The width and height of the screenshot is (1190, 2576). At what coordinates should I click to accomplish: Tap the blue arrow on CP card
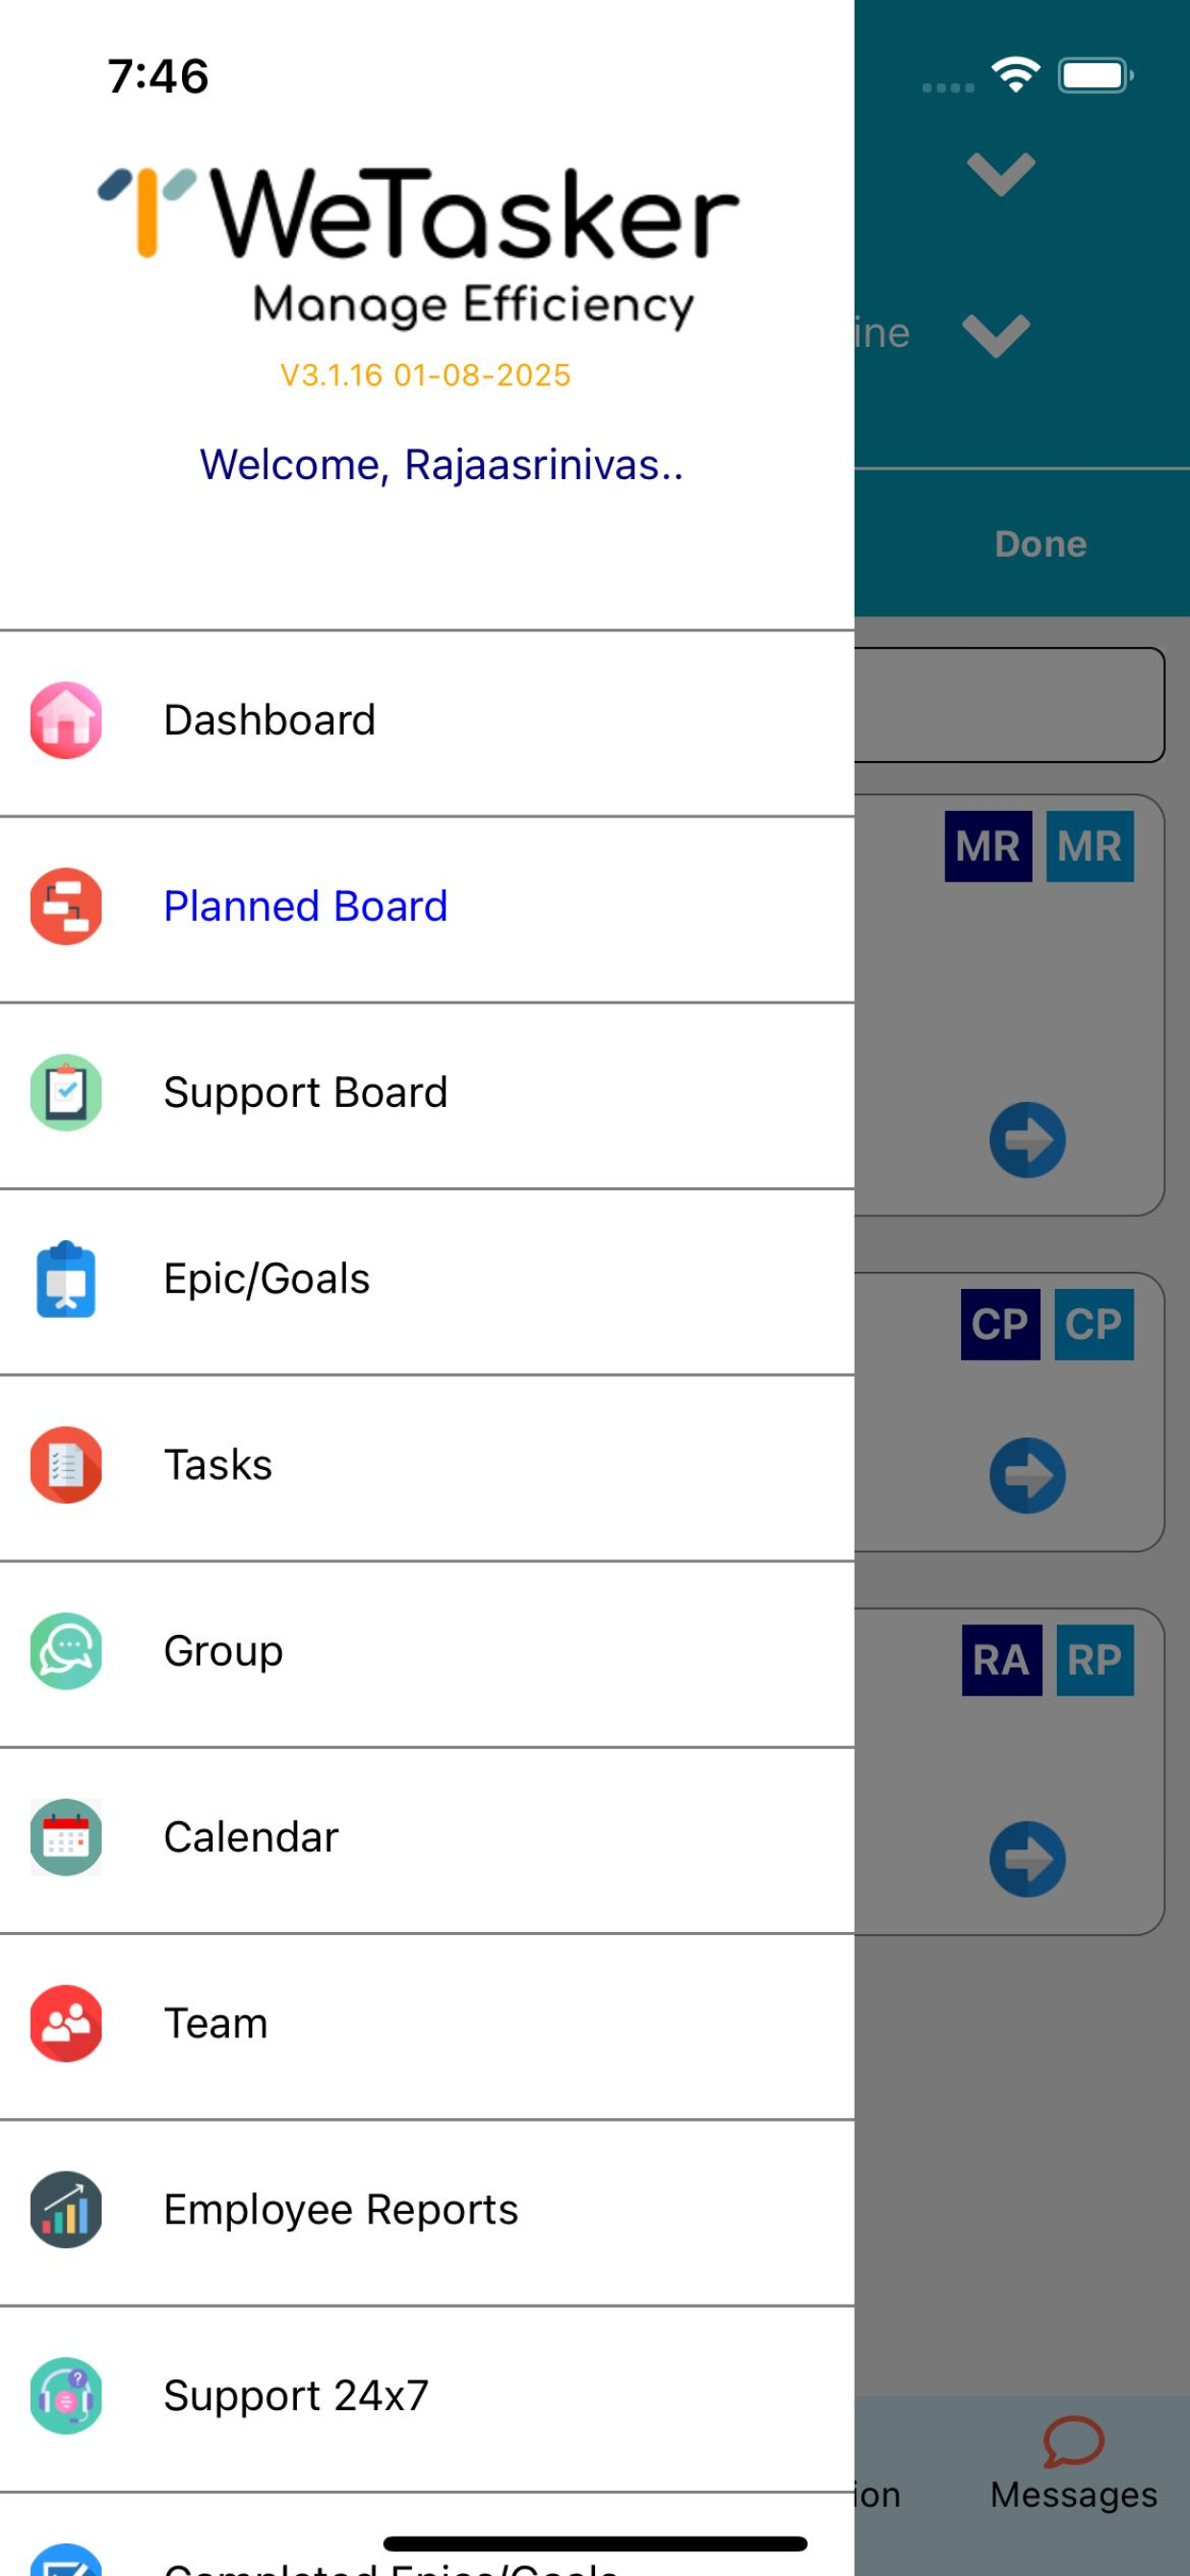tap(1027, 1476)
